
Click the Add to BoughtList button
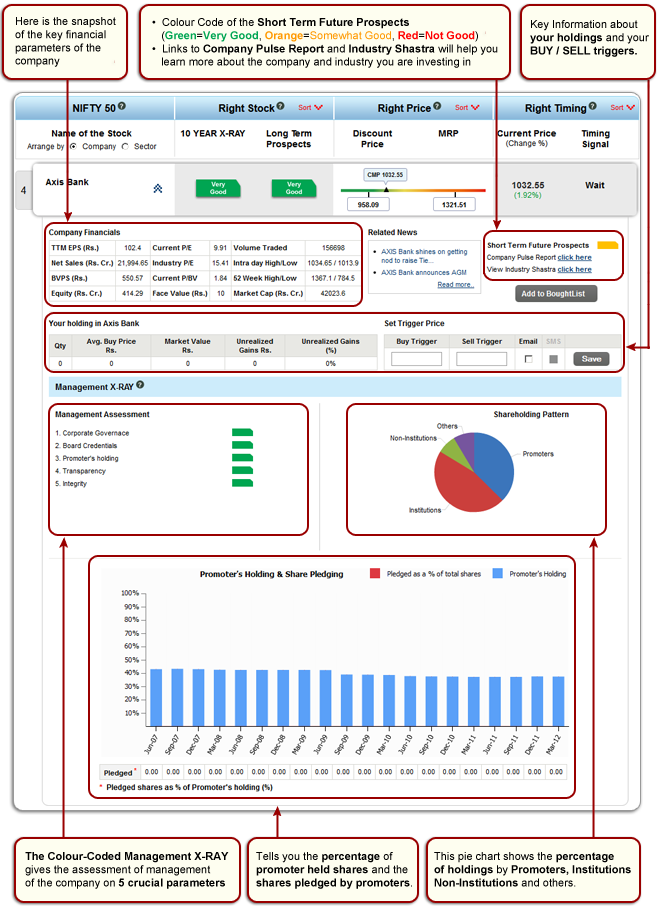tap(556, 293)
